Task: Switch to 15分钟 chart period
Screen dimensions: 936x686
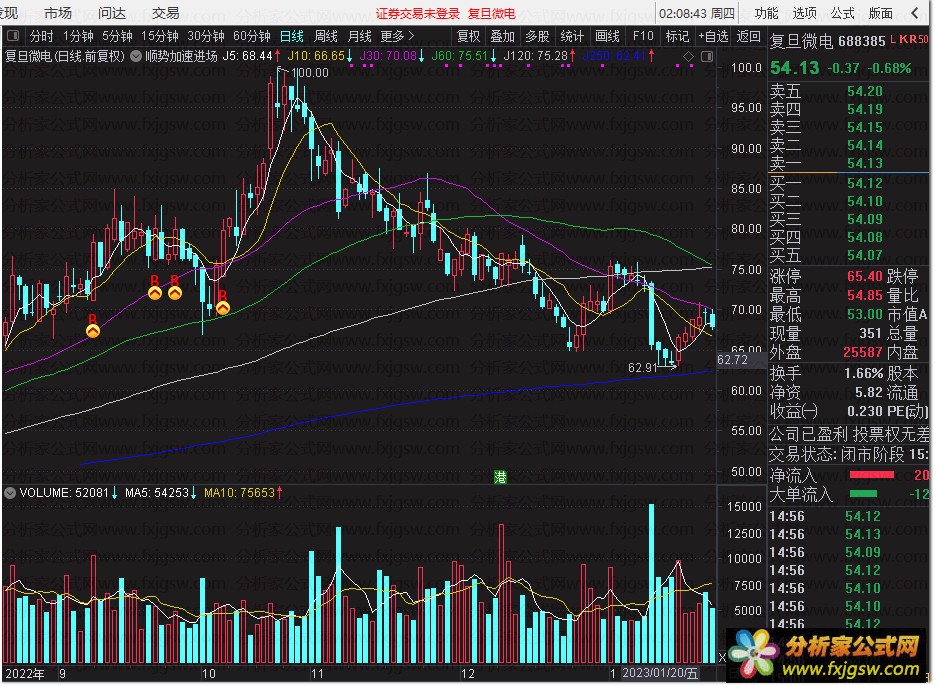Action: pos(159,36)
